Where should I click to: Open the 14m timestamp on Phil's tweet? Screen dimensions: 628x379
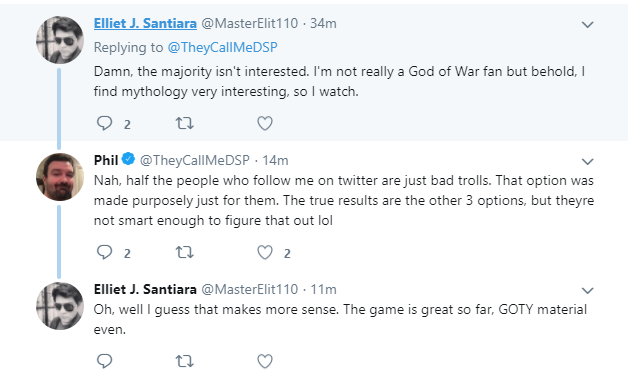click(x=275, y=160)
